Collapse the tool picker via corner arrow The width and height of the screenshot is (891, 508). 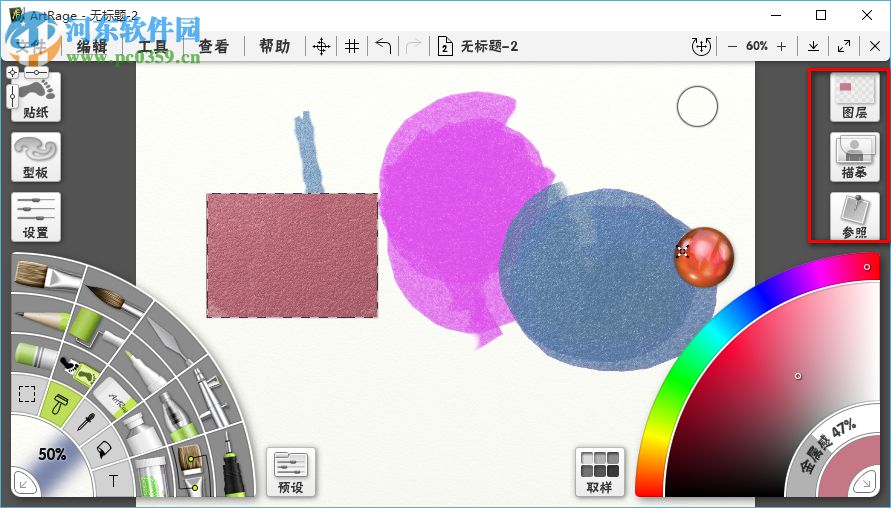pos(24,484)
